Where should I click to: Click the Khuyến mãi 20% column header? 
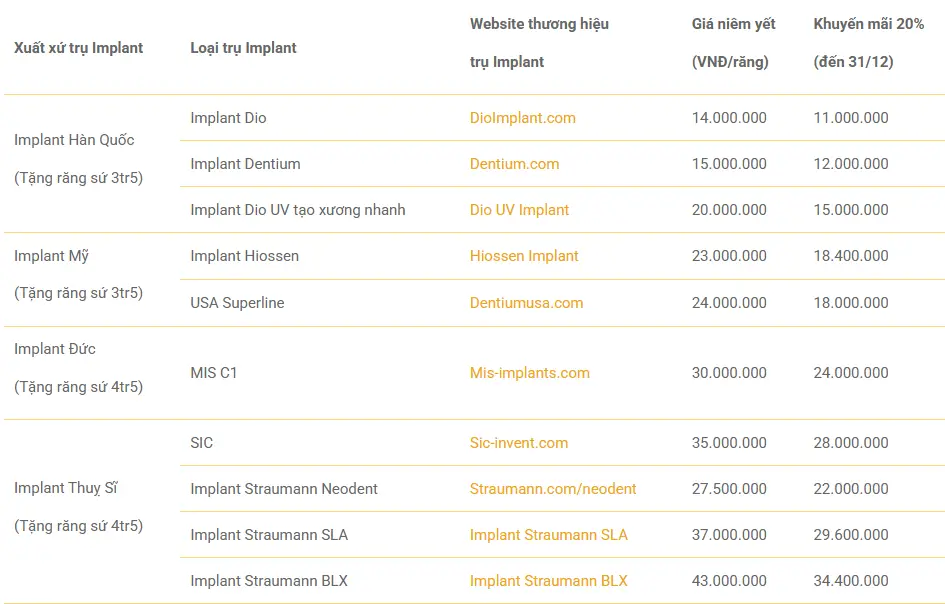868,24
